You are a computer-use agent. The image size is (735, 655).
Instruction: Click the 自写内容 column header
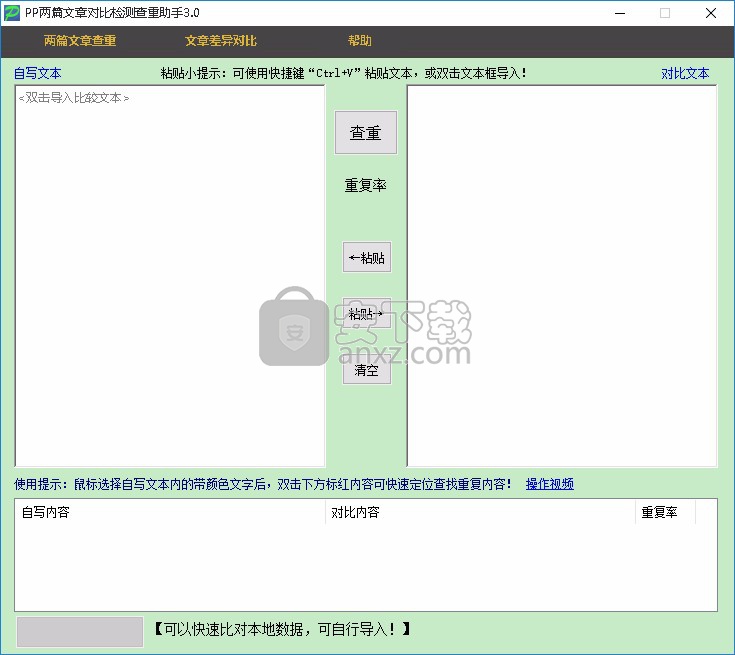170,512
